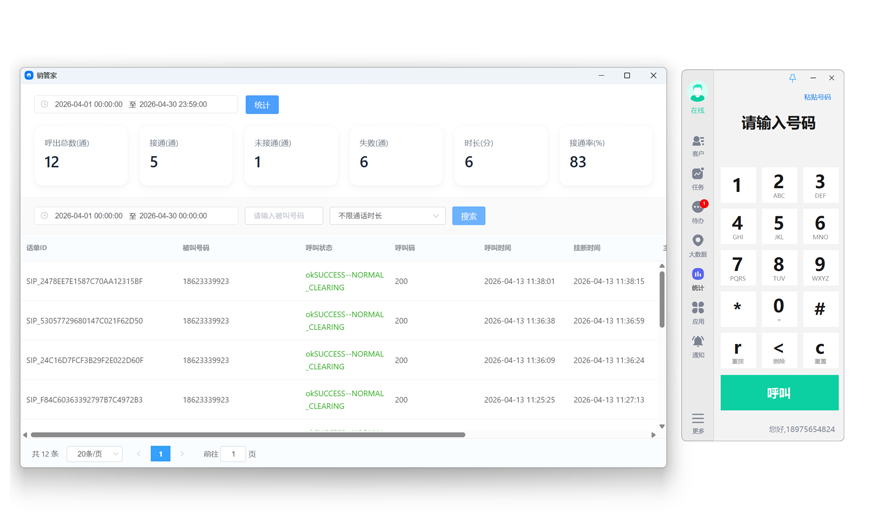The width and height of the screenshot is (882, 531).
Task: Open 待办 icon with red badge
Action: click(x=697, y=211)
